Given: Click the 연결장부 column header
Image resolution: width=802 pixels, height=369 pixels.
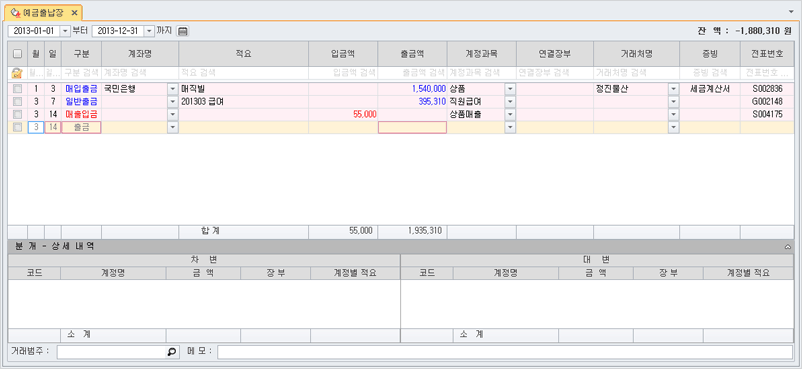Looking at the screenshot, I should 555,54.
